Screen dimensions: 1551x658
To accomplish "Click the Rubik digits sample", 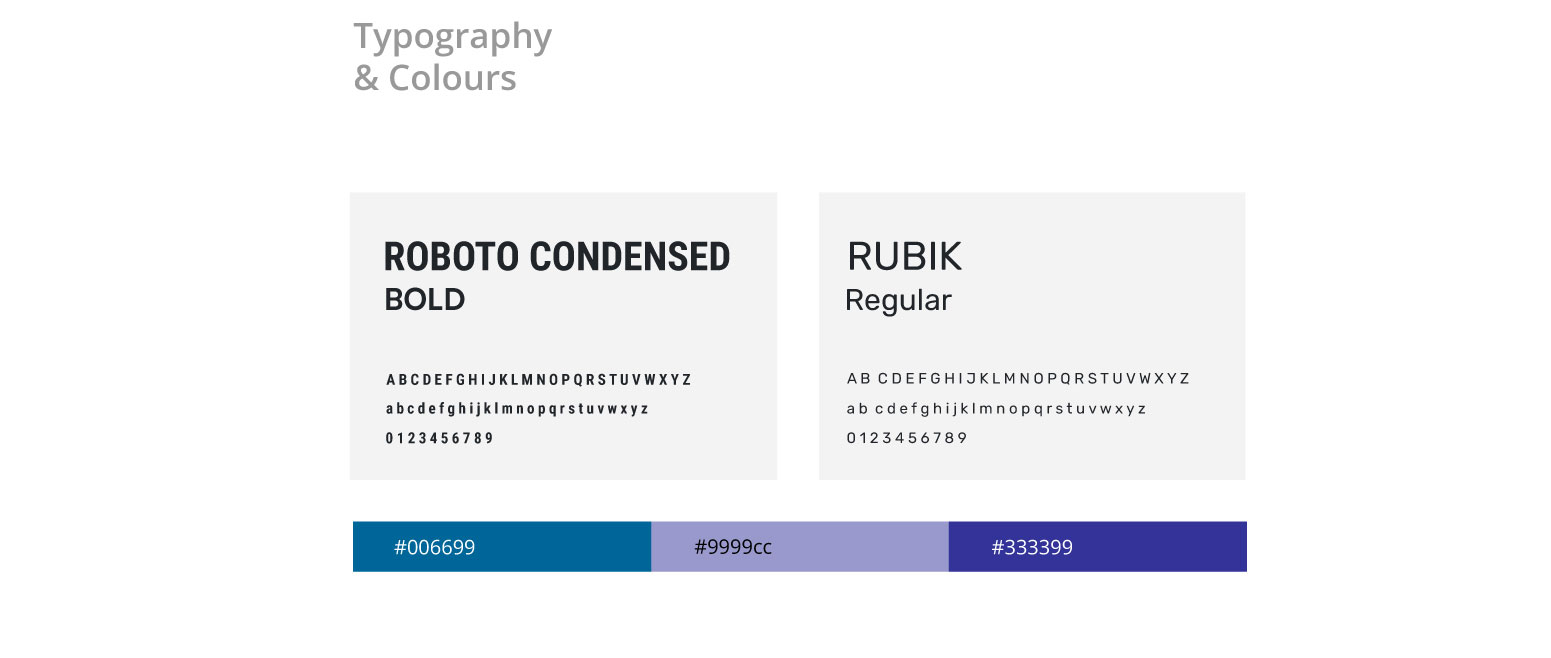I will (x=907, y=438).
